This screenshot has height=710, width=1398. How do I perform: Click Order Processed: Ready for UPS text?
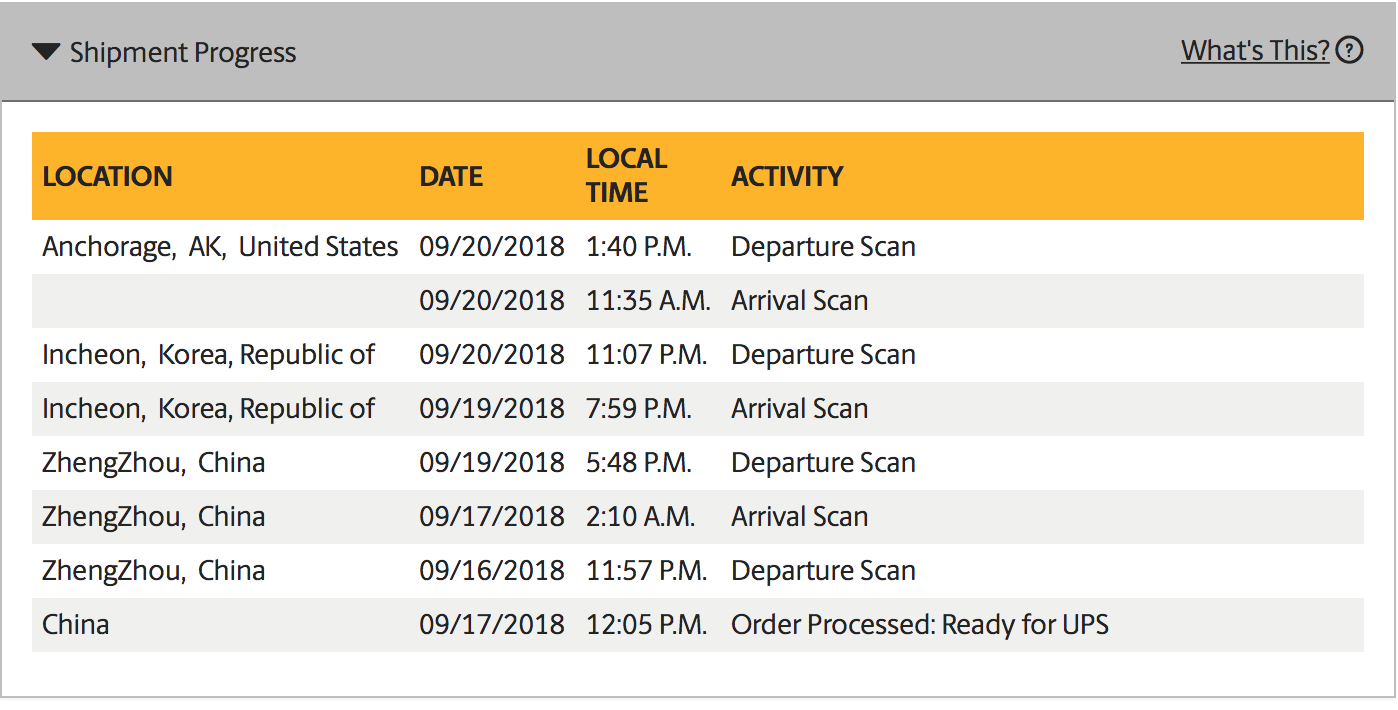[x=919, y=625]
